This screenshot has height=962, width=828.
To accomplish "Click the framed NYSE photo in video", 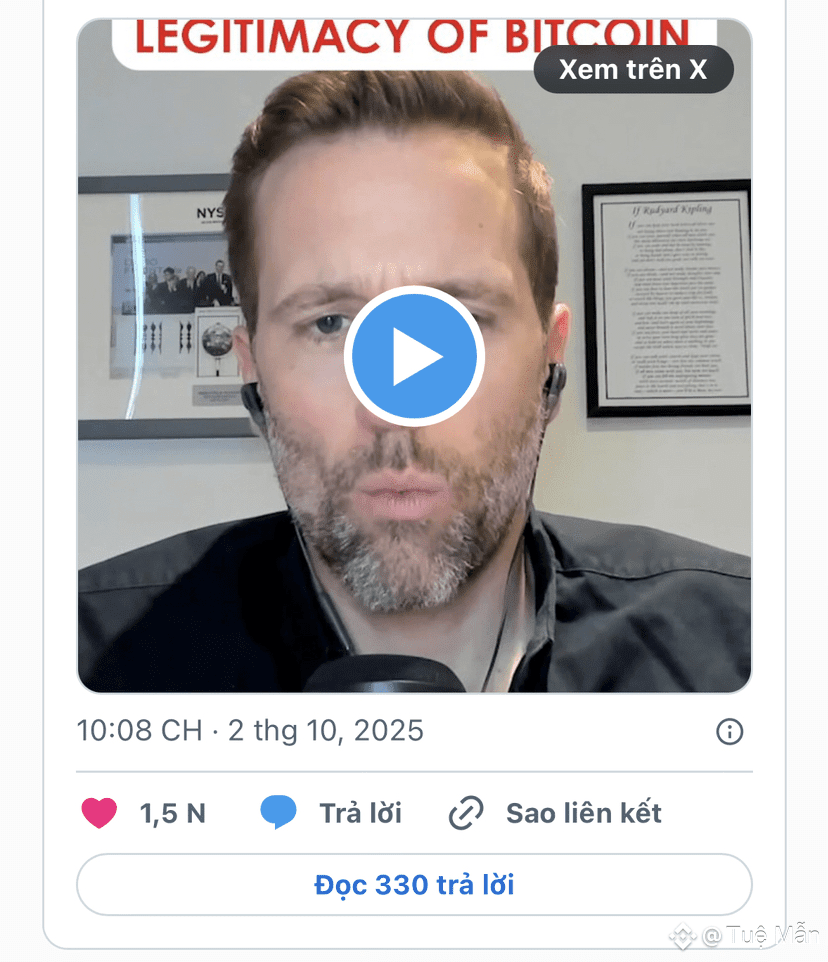I will tap(163, 307).
